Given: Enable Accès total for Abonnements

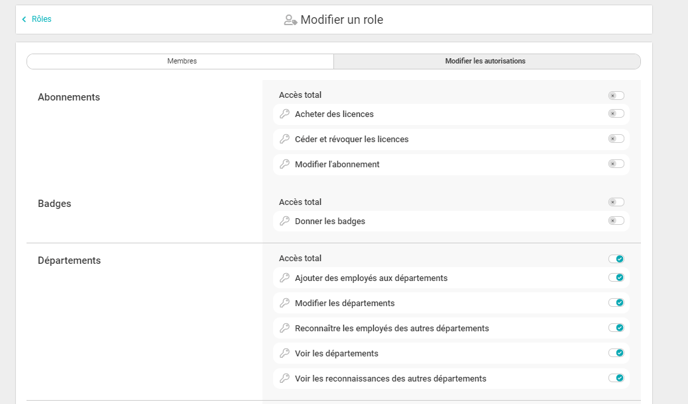Looking at the screenshot, I should click(x=616, y=96).
